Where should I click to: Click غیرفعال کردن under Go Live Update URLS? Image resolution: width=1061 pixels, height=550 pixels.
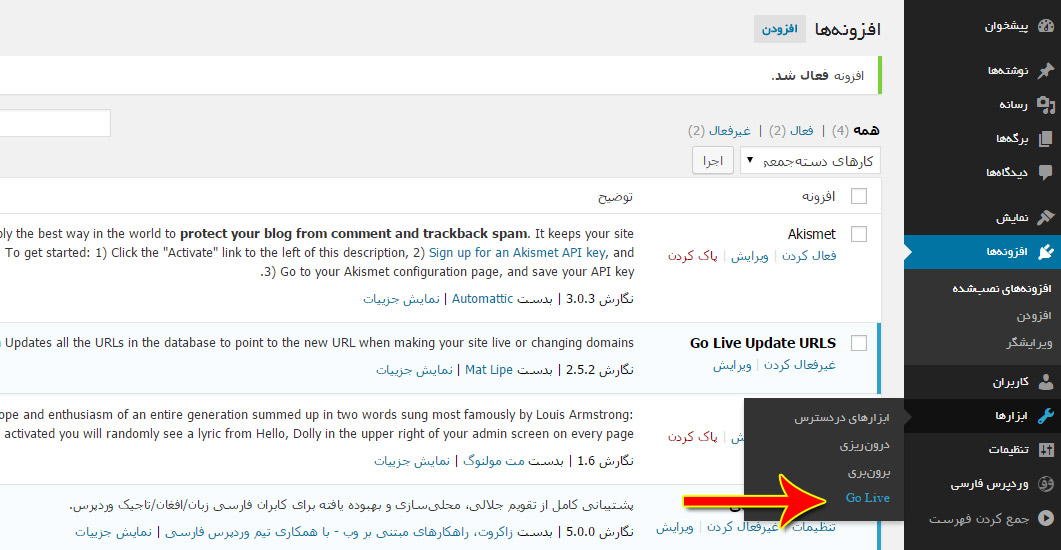(800, 365)
